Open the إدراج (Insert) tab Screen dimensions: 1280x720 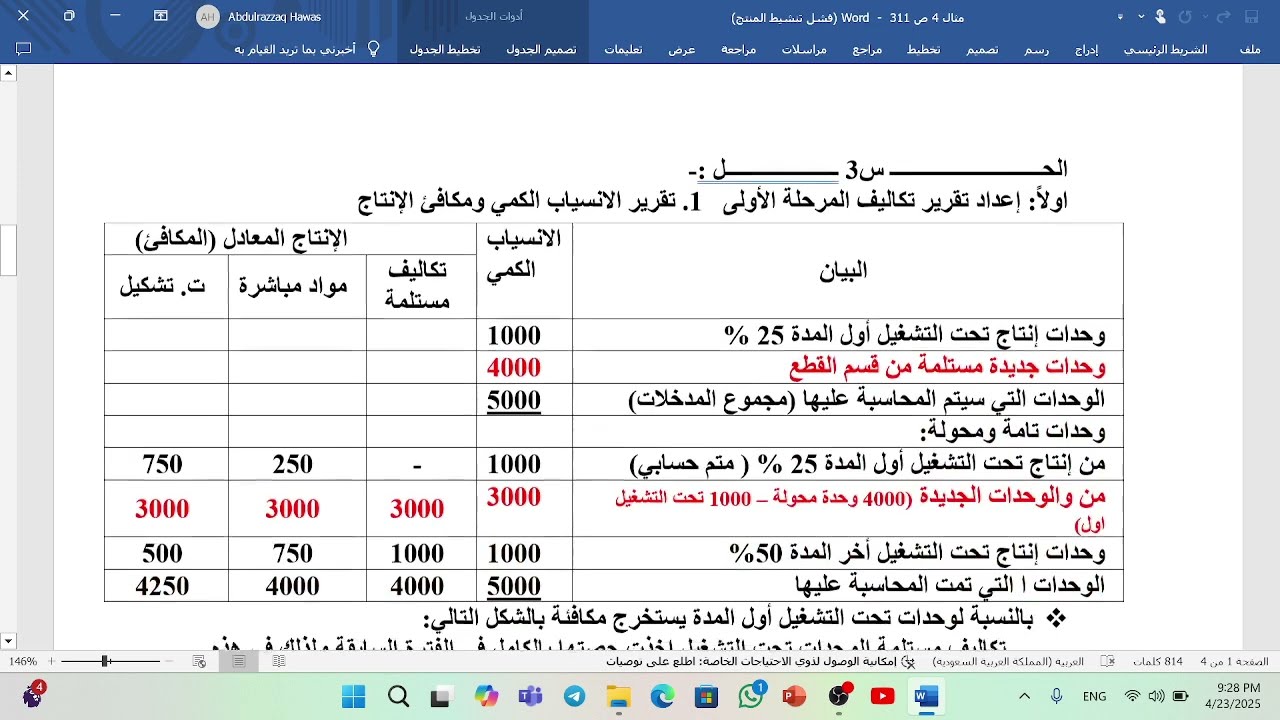(1087, 49)
